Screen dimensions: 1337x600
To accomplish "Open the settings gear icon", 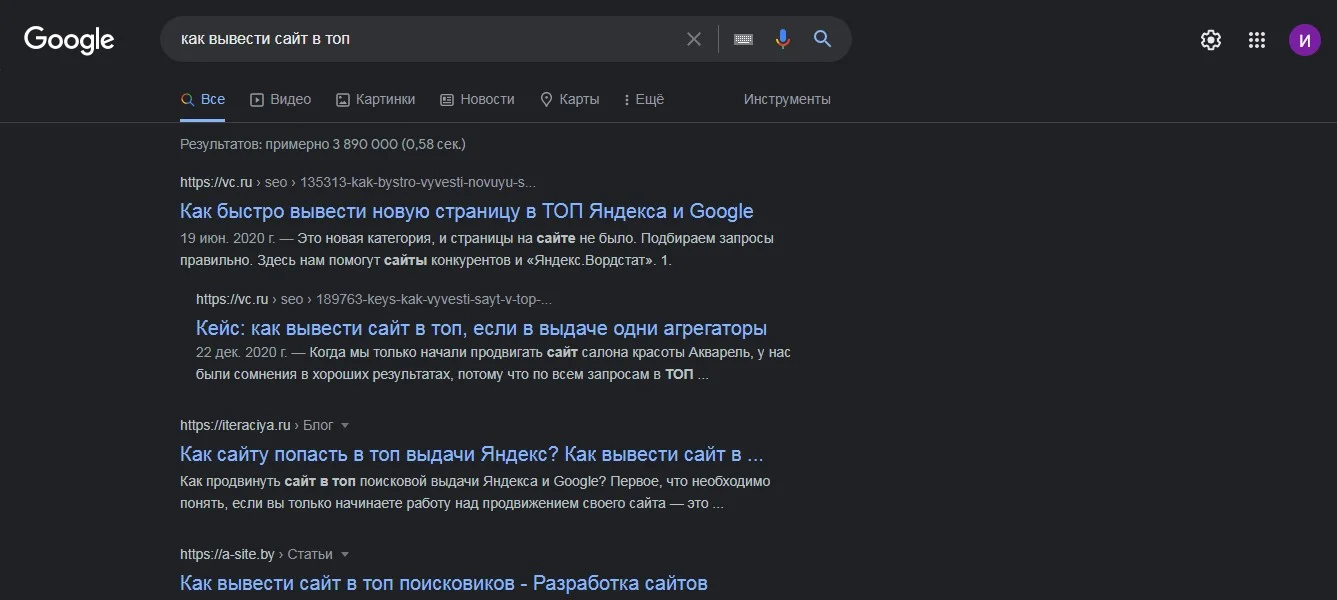I will pyautogui.click(x=1211, y=40).
